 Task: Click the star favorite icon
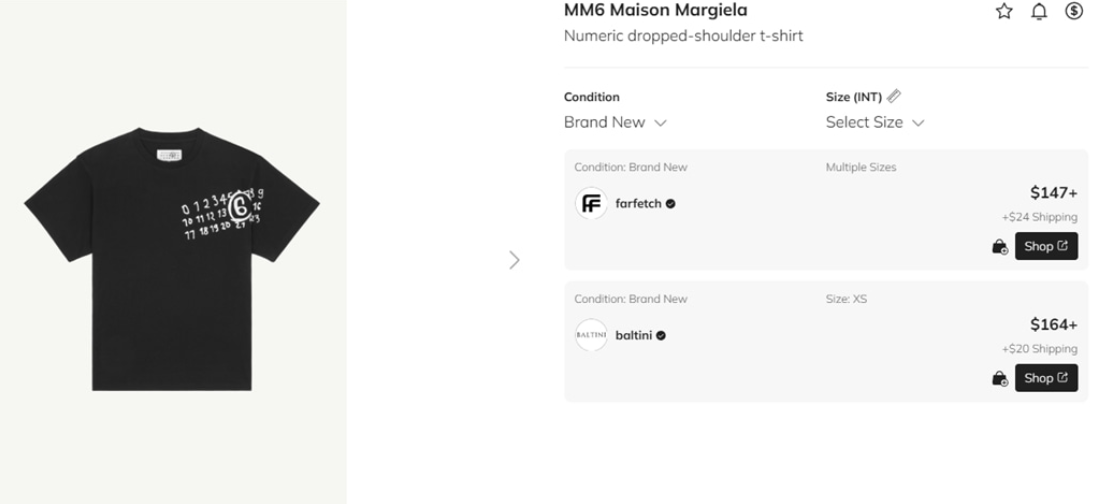click(x=1004, y=11)
